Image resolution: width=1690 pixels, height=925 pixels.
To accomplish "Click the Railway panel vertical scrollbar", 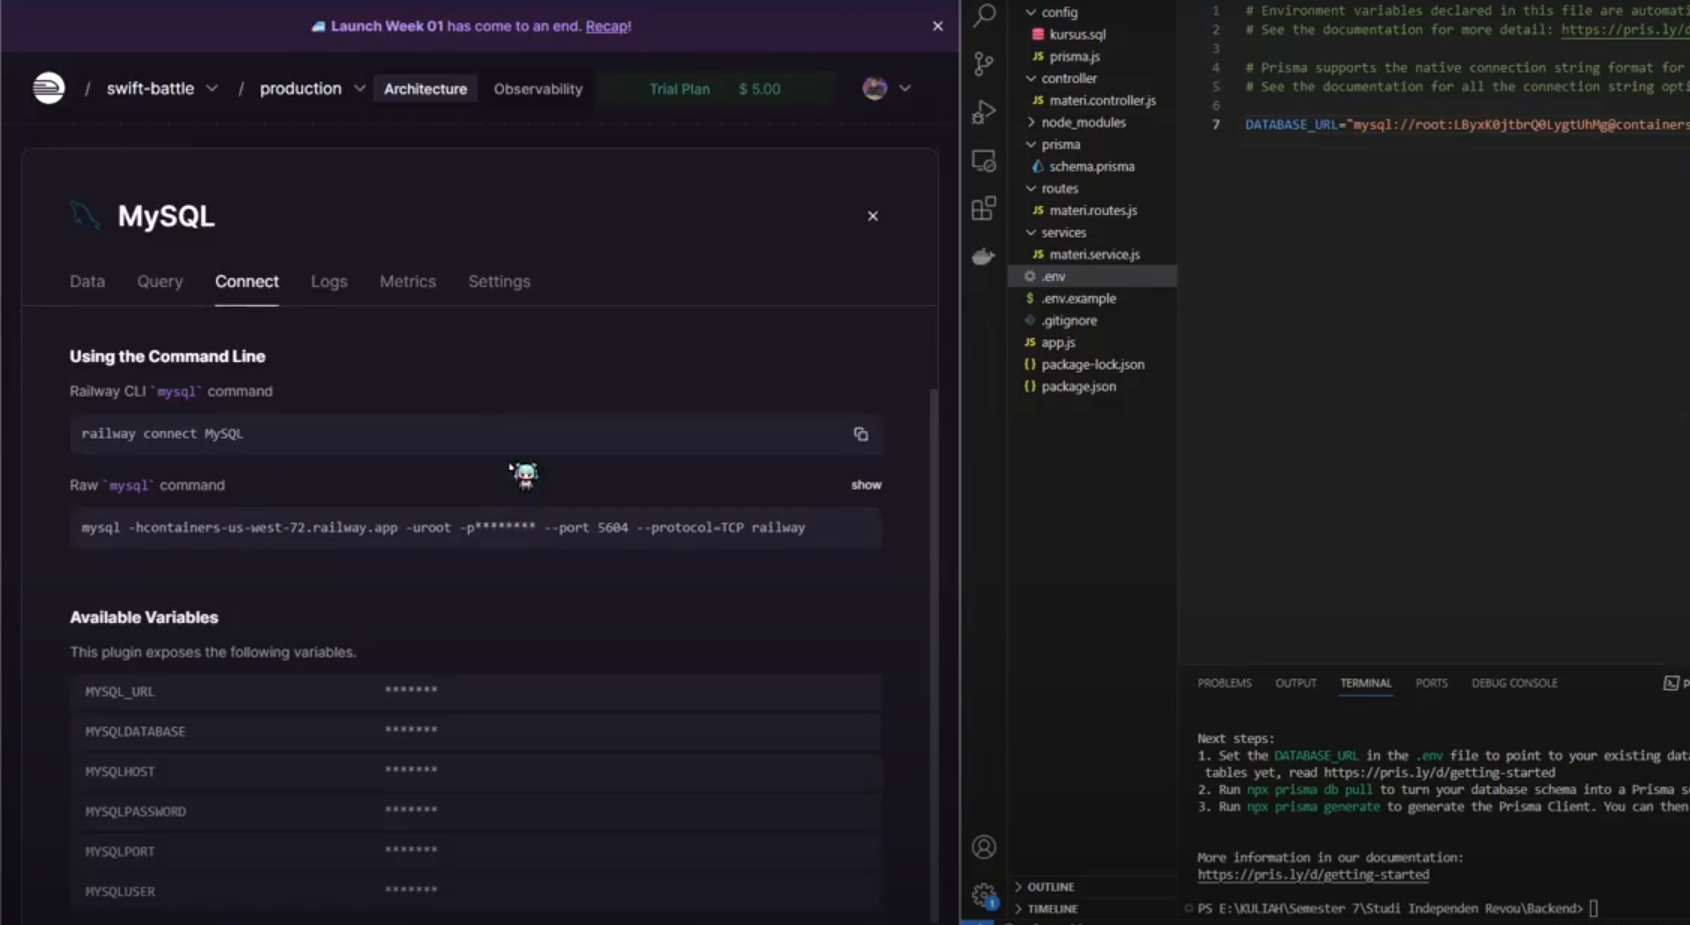I will (x=934, y=654).
